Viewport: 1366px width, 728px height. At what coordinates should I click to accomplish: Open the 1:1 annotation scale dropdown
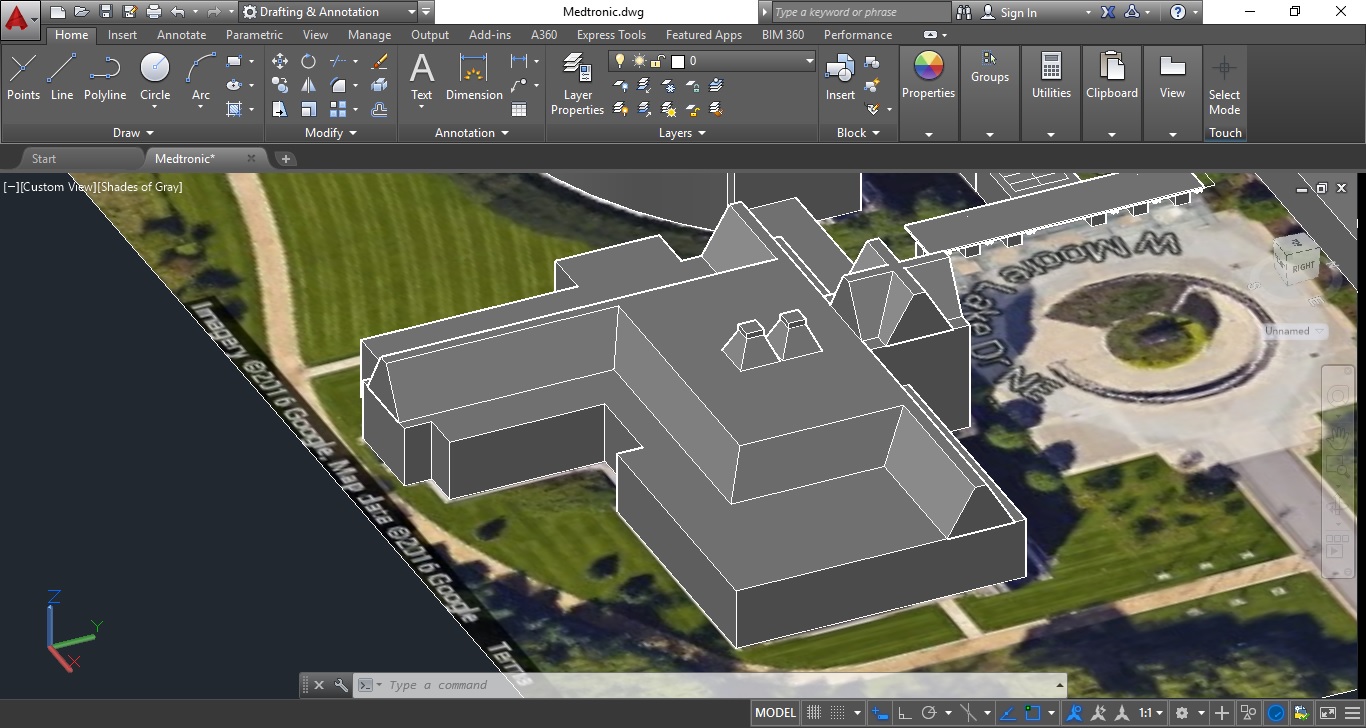pos(1151,713)
